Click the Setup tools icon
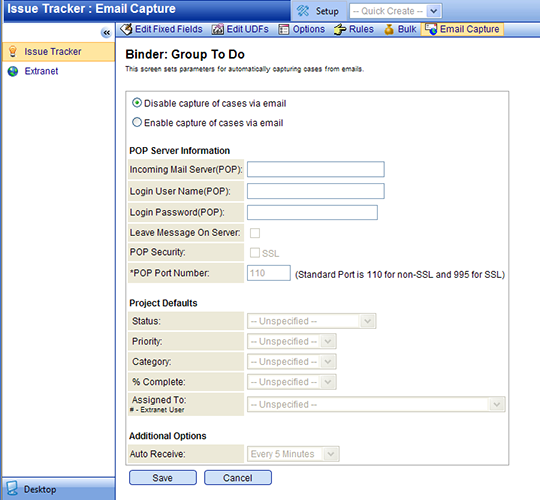540x500 pixels. pyautogui.click(x=303, y=11)
